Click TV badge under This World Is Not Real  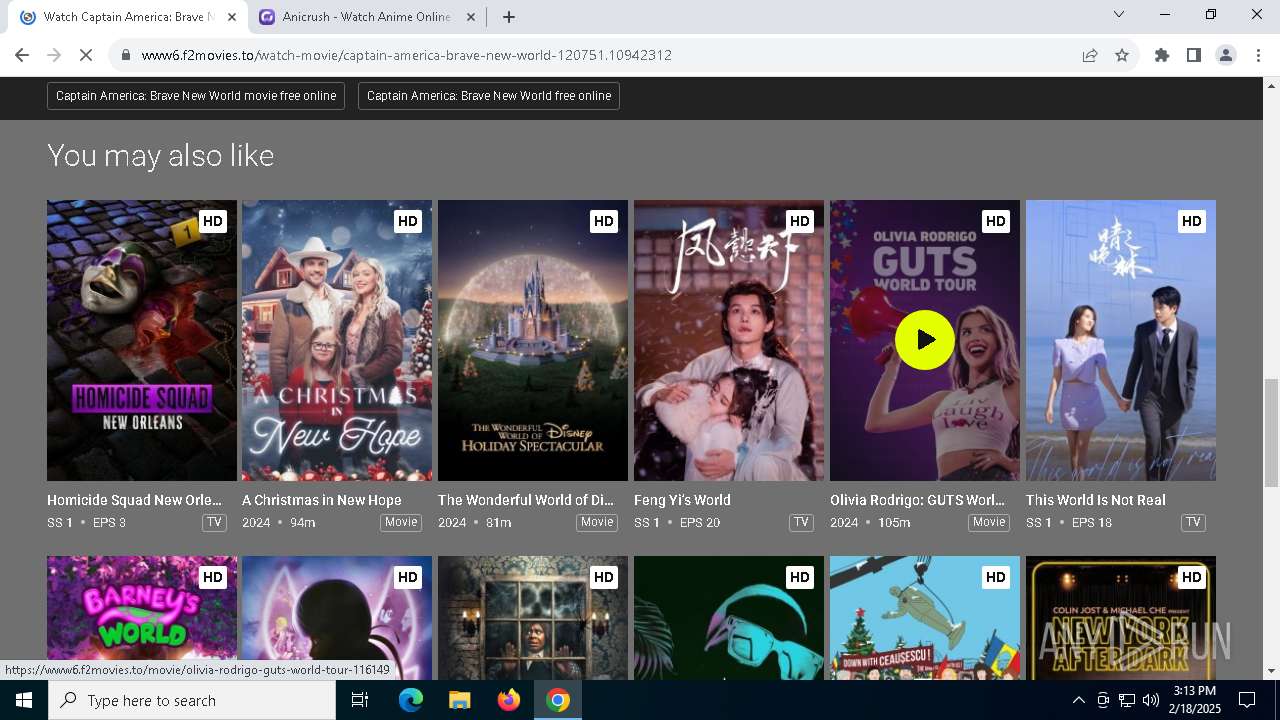pos(1193,522)
